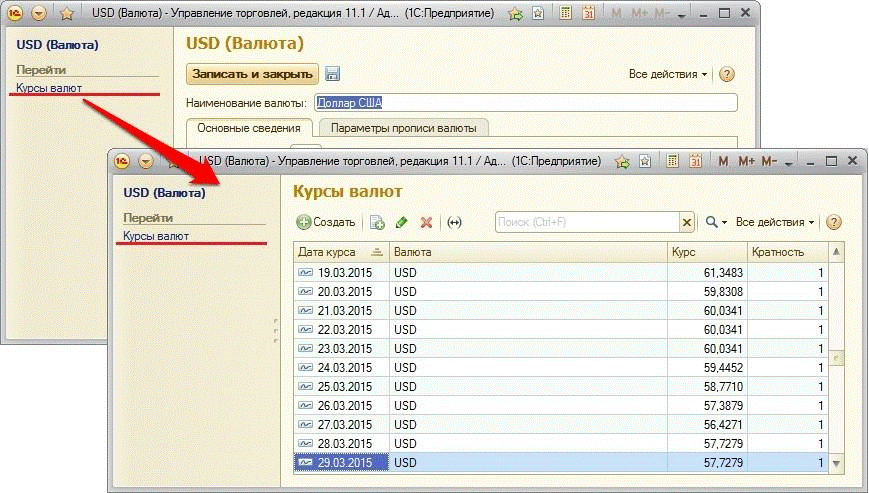Click the copy record icon next to Создать

[377, 222]
